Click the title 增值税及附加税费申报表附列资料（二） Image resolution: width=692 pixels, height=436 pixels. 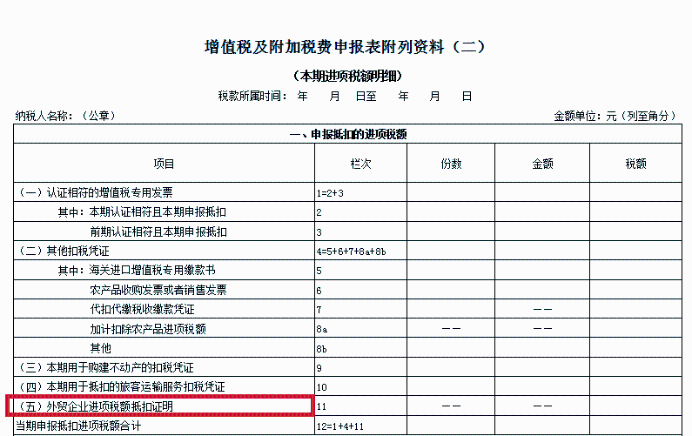(x=345, y=47)
